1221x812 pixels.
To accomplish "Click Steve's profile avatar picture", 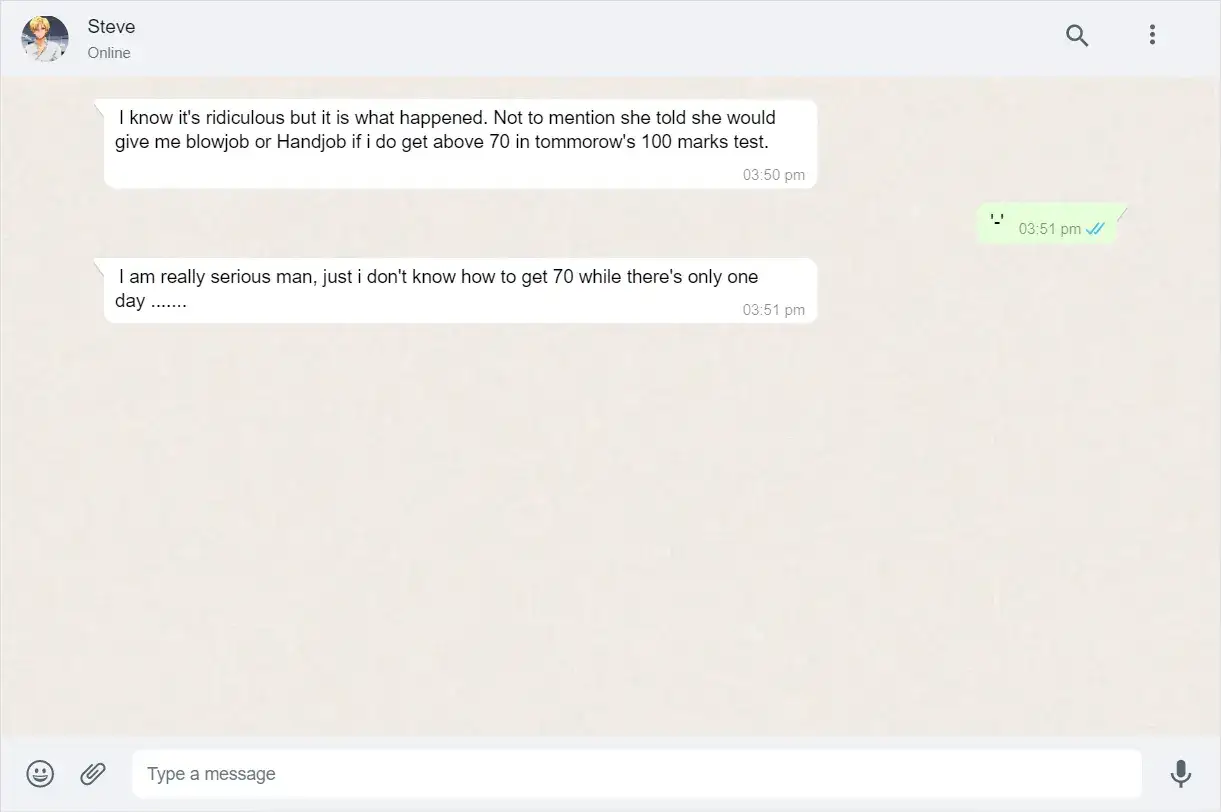I will [x=45, y=39].
